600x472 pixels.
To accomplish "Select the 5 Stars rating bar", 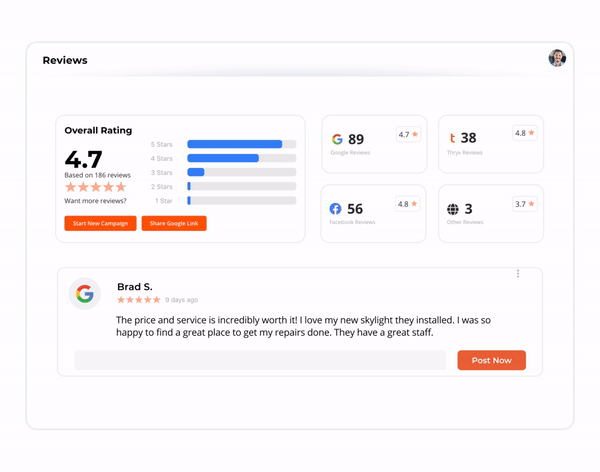I will pyautogui.click(x=241, y=145).
